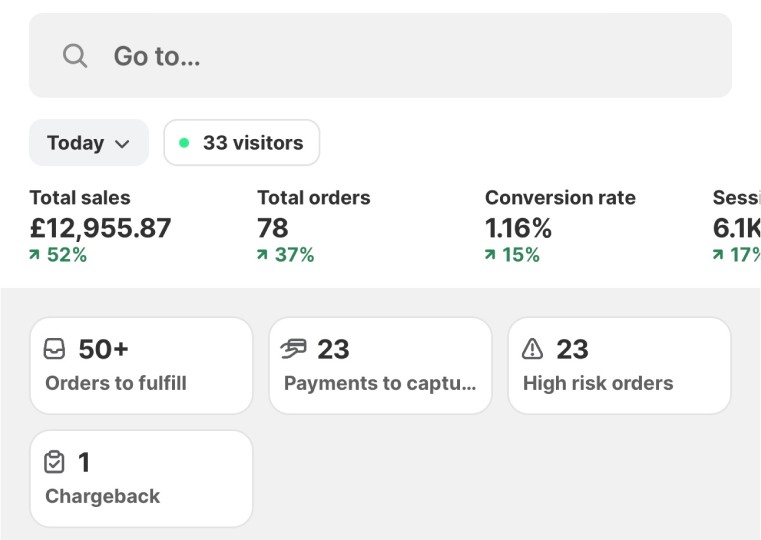Click the payment hand-and-card icon

coord(294,349)
